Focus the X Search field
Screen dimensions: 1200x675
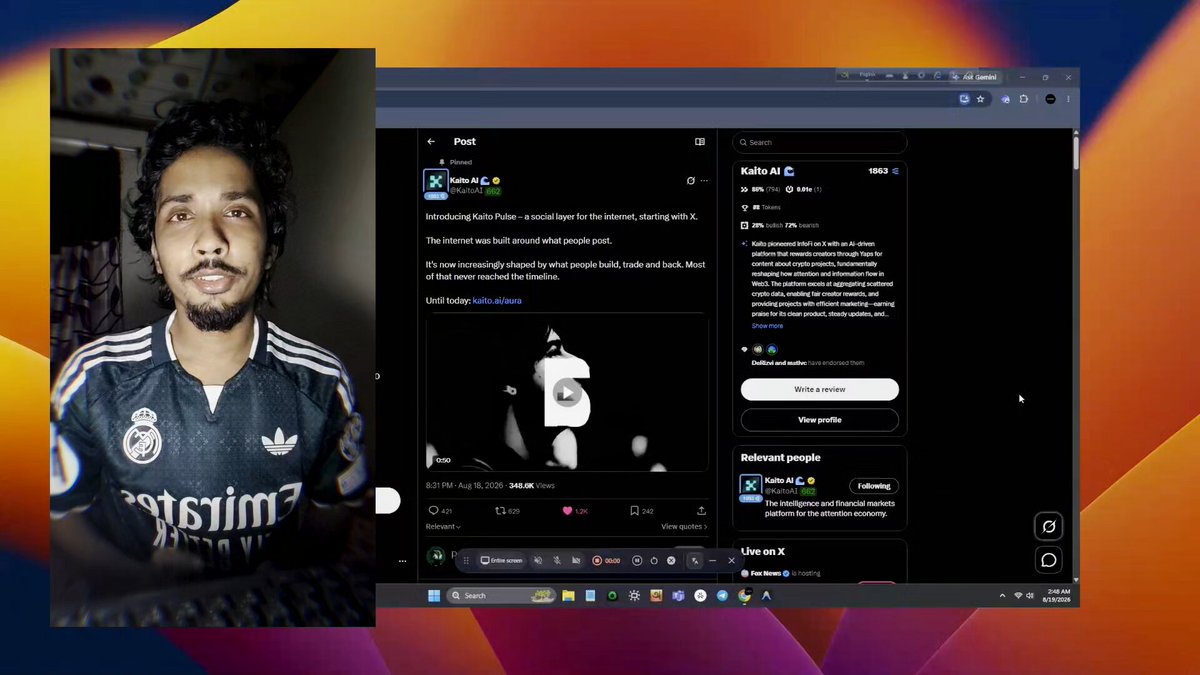tap(819, 142)
